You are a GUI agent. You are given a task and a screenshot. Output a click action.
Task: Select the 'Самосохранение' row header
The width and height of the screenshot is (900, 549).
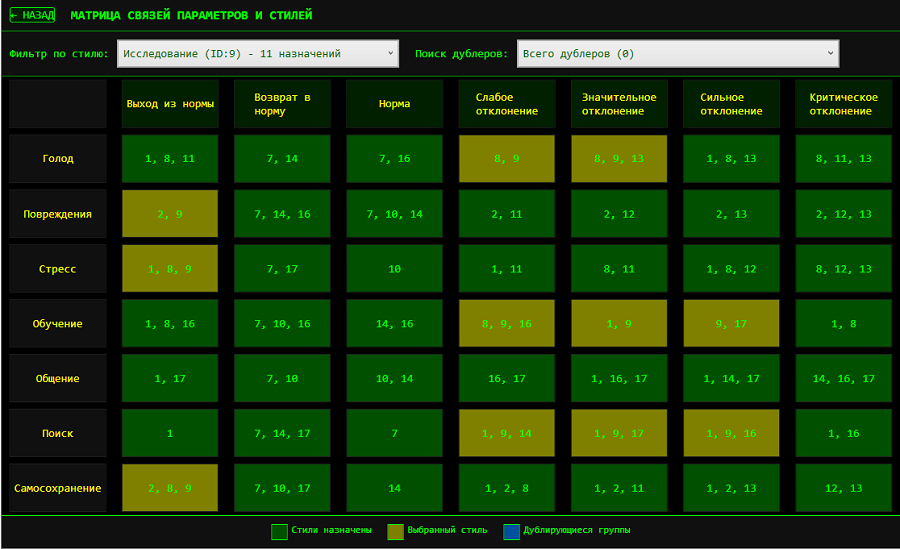(58, 489)
